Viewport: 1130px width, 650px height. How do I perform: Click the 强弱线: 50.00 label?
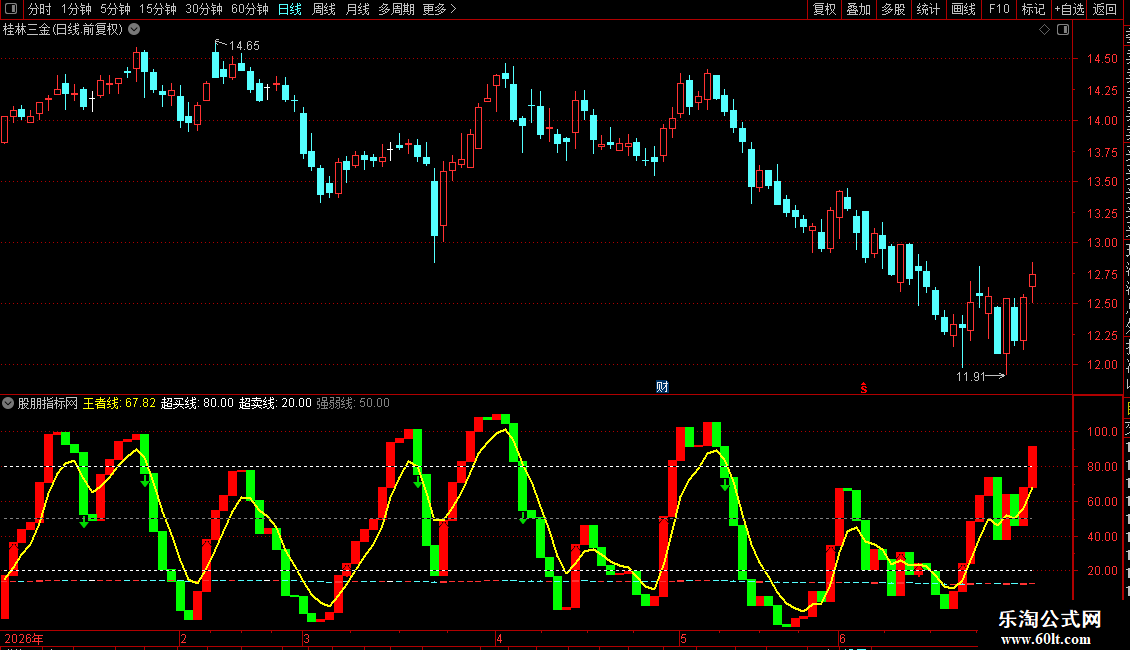coord(353,403)
